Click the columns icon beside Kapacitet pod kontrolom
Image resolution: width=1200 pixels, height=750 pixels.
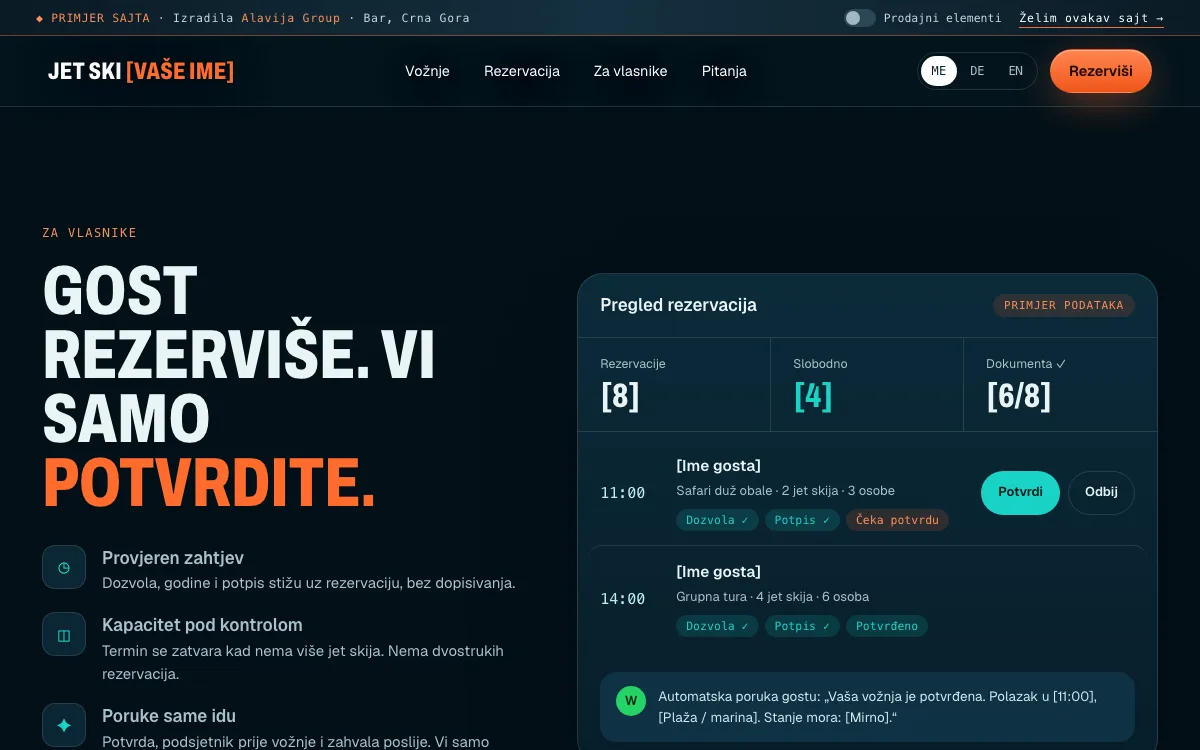coord(64,634)
